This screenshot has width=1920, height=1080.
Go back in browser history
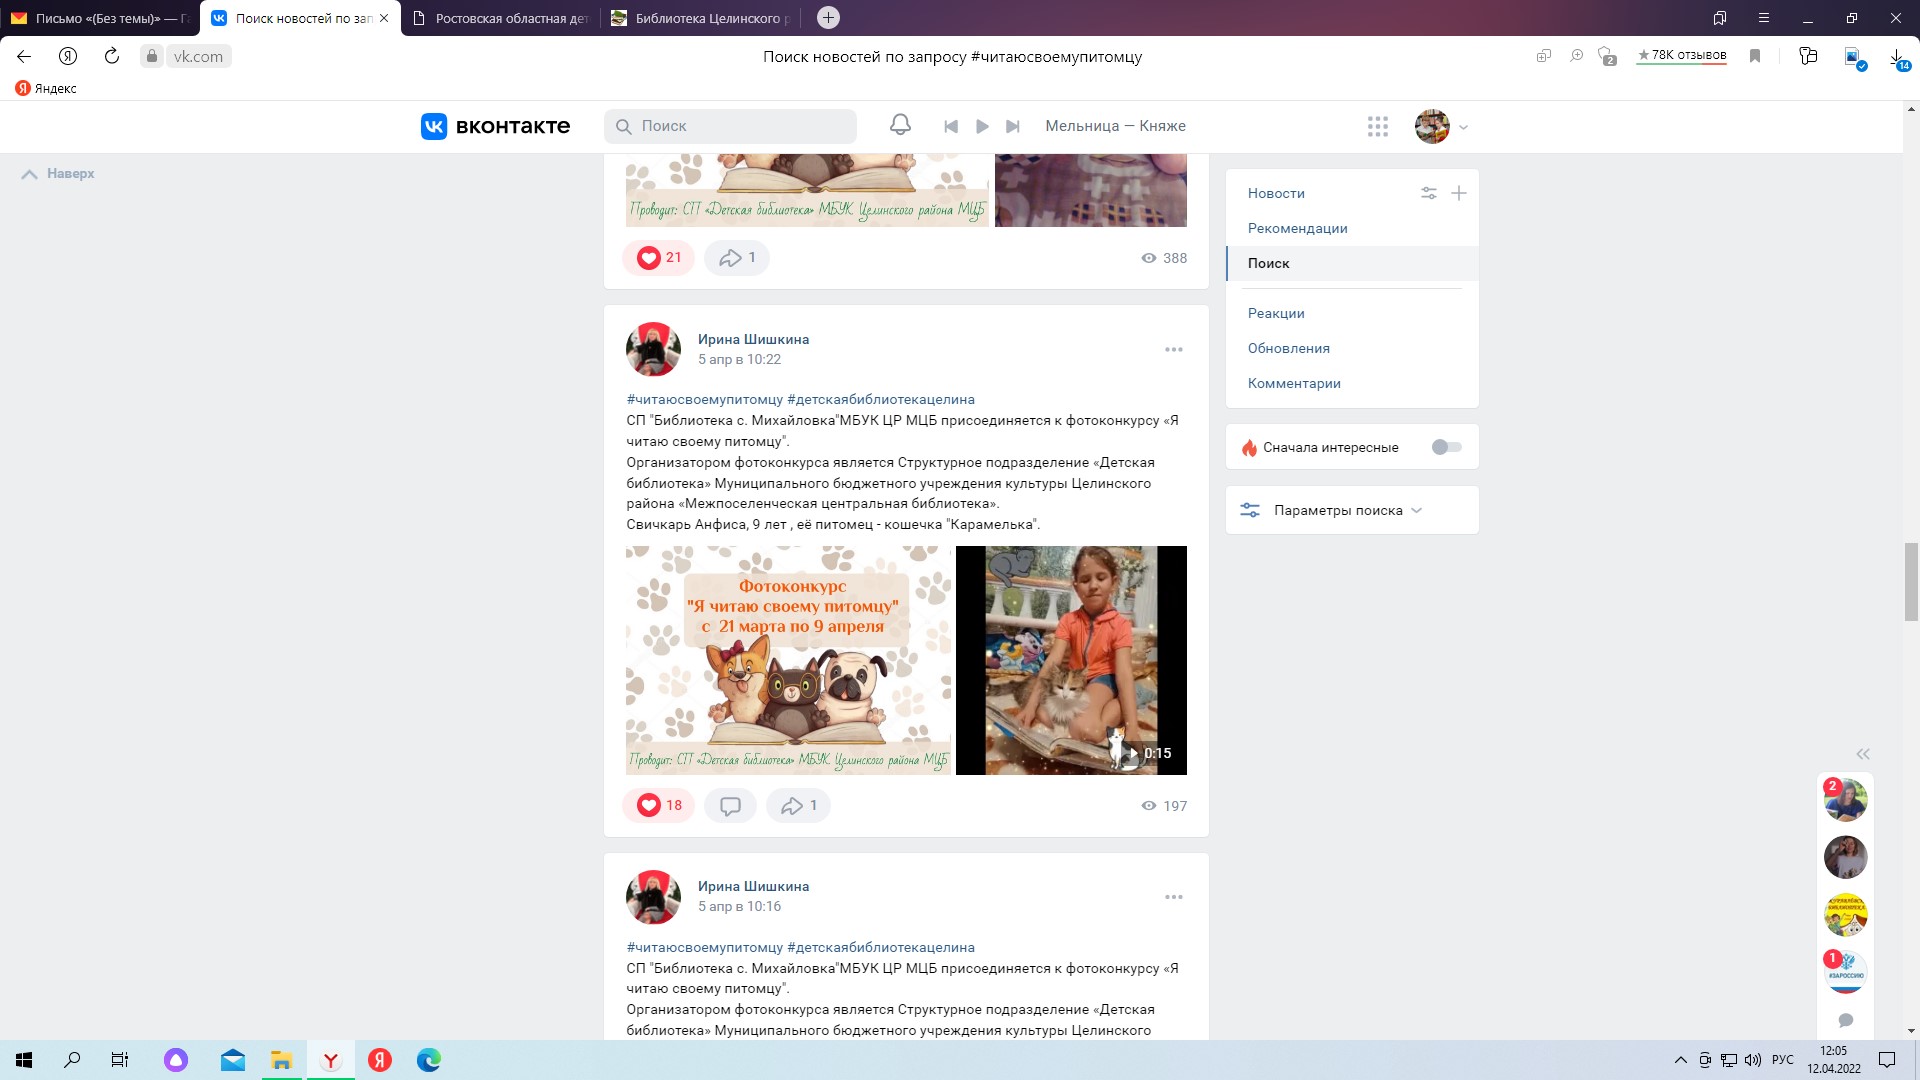point(24,56)
